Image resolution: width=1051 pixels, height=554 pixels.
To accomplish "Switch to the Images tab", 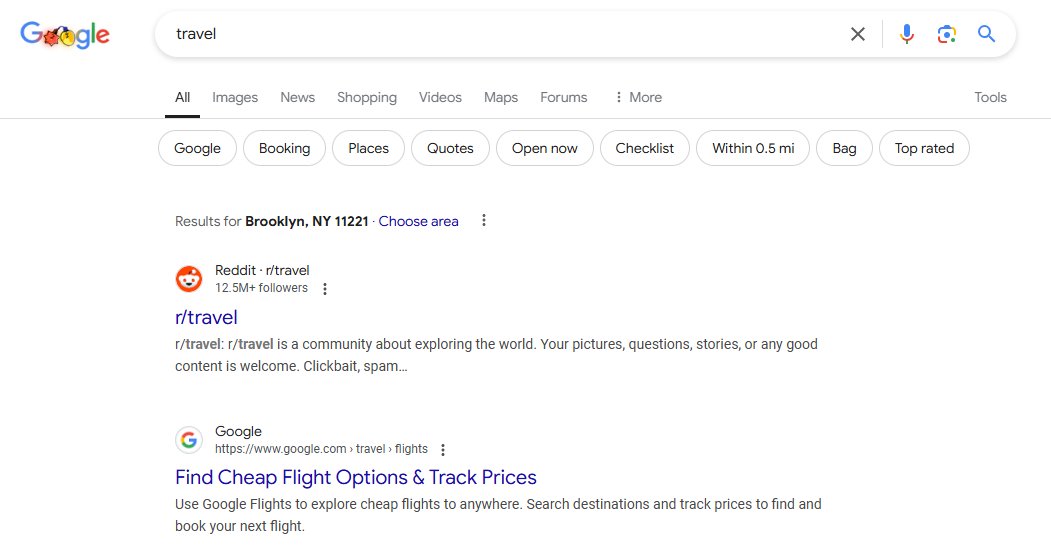I will 235,98.
